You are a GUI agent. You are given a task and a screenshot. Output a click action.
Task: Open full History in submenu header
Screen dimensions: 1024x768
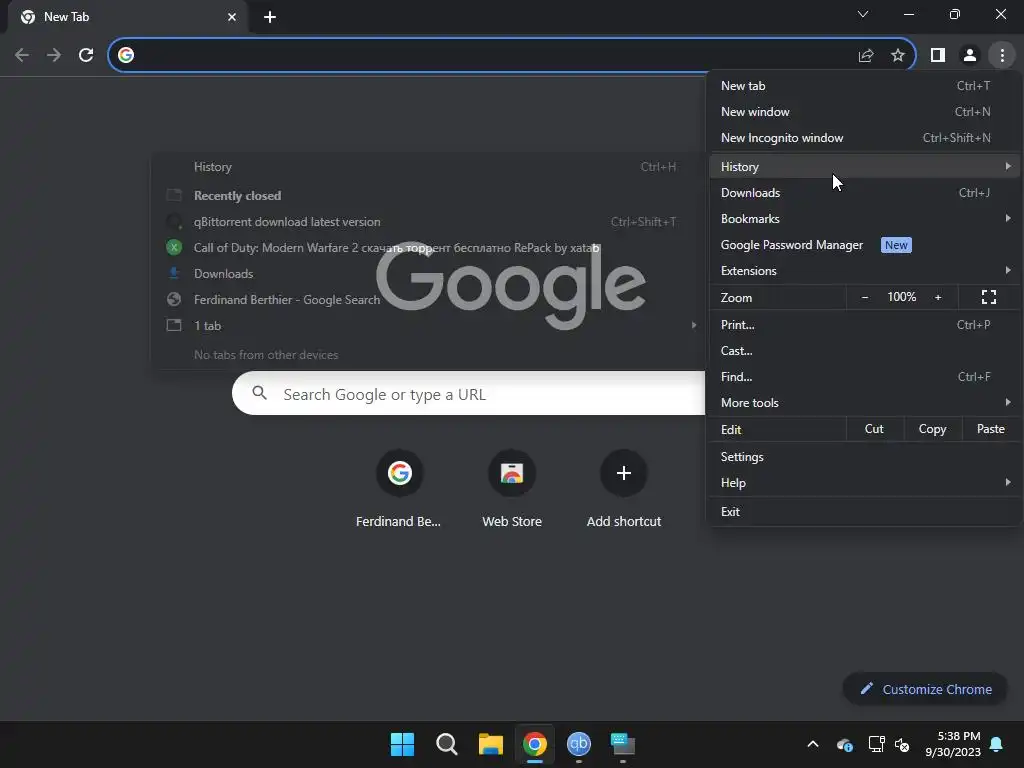[428, 167]
